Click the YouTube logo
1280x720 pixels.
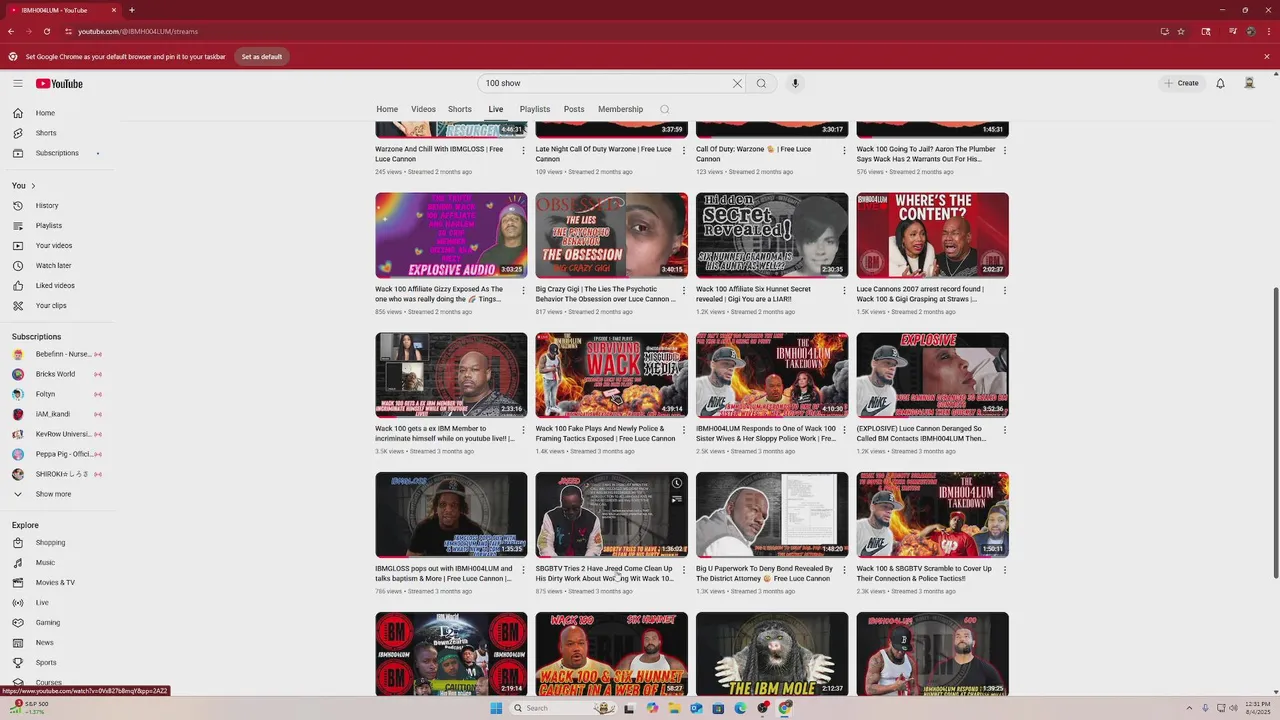click(60, 84)
